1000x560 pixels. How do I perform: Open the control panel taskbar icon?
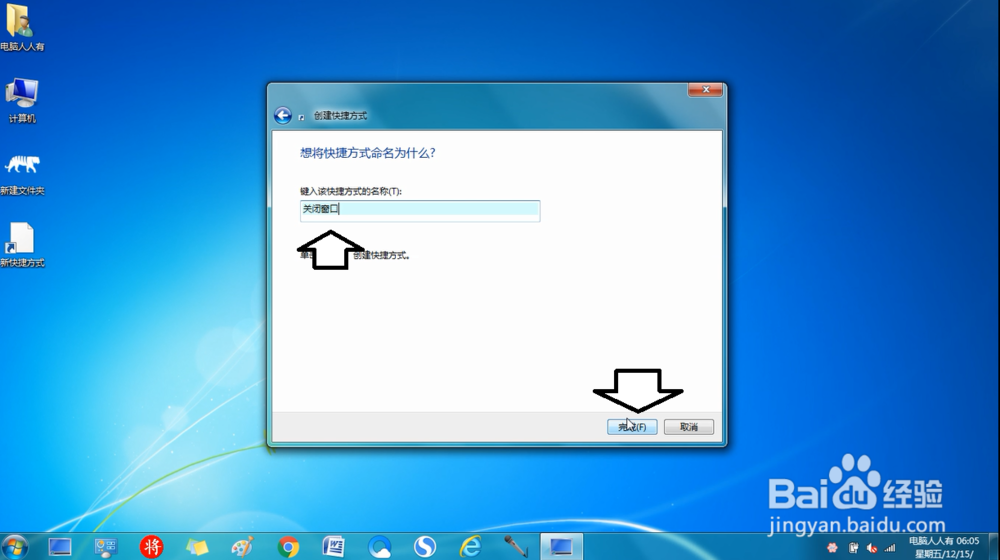click(105, 547)
